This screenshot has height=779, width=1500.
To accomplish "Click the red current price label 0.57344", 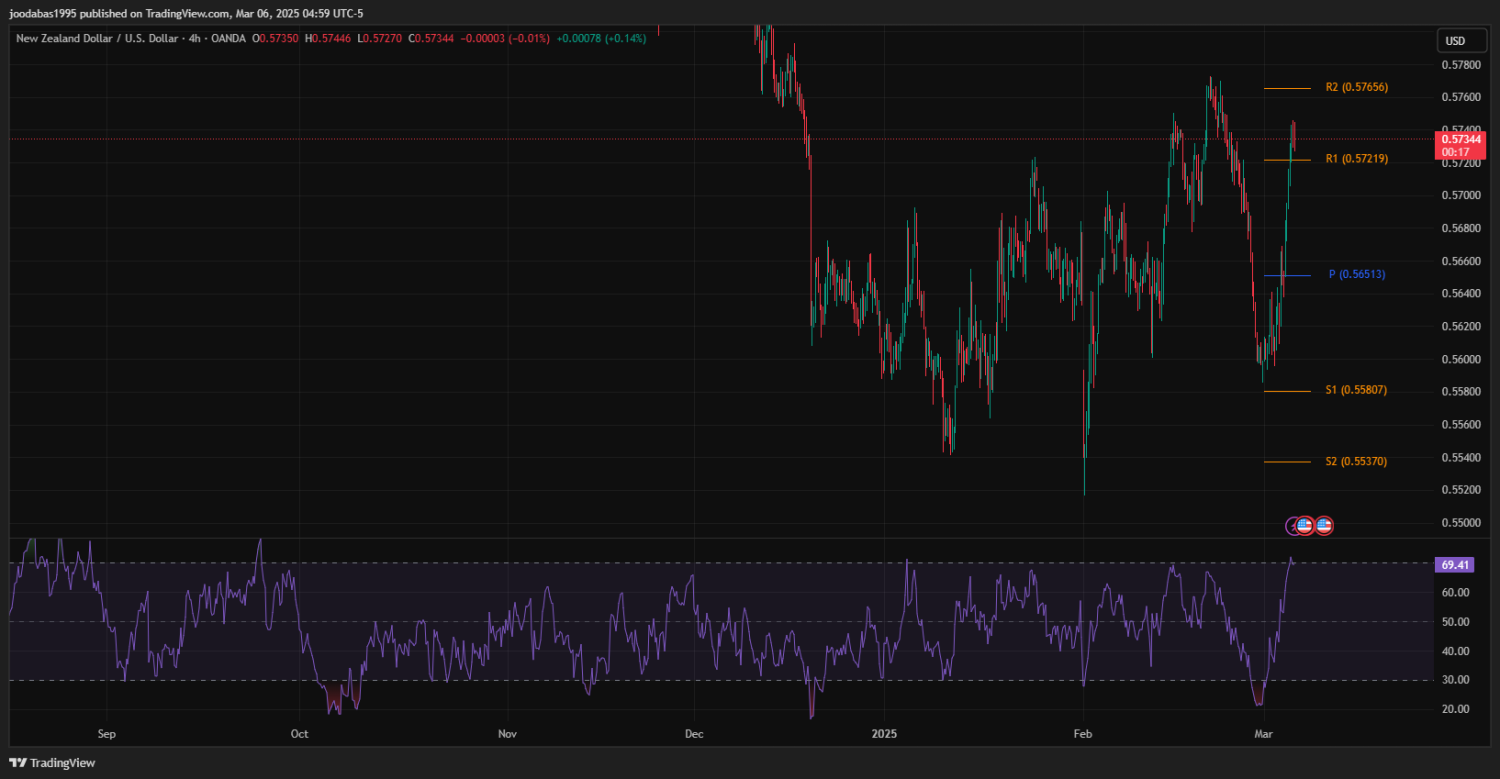I will [1460, 140].
